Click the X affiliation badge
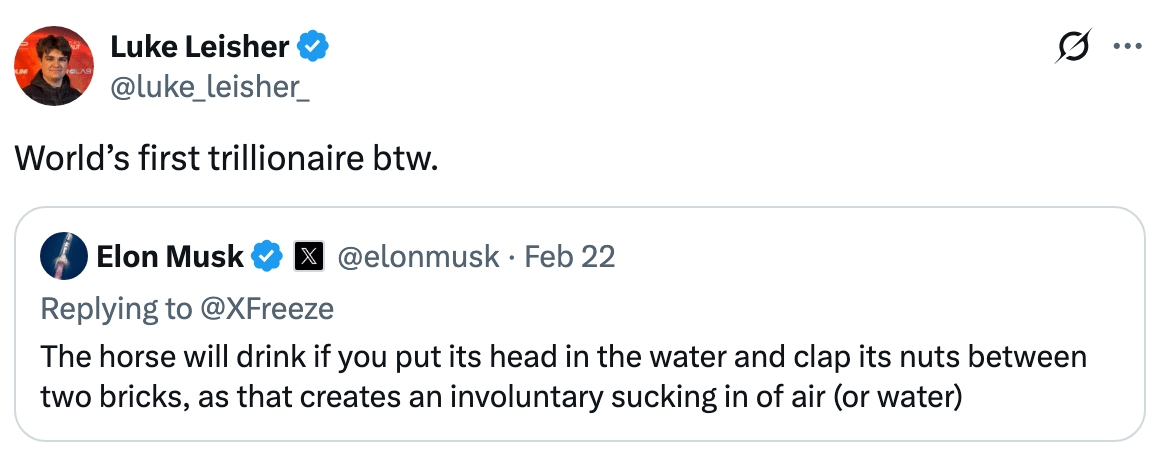This screenshot has height=462, width=1174. click(x=307, y=257)
